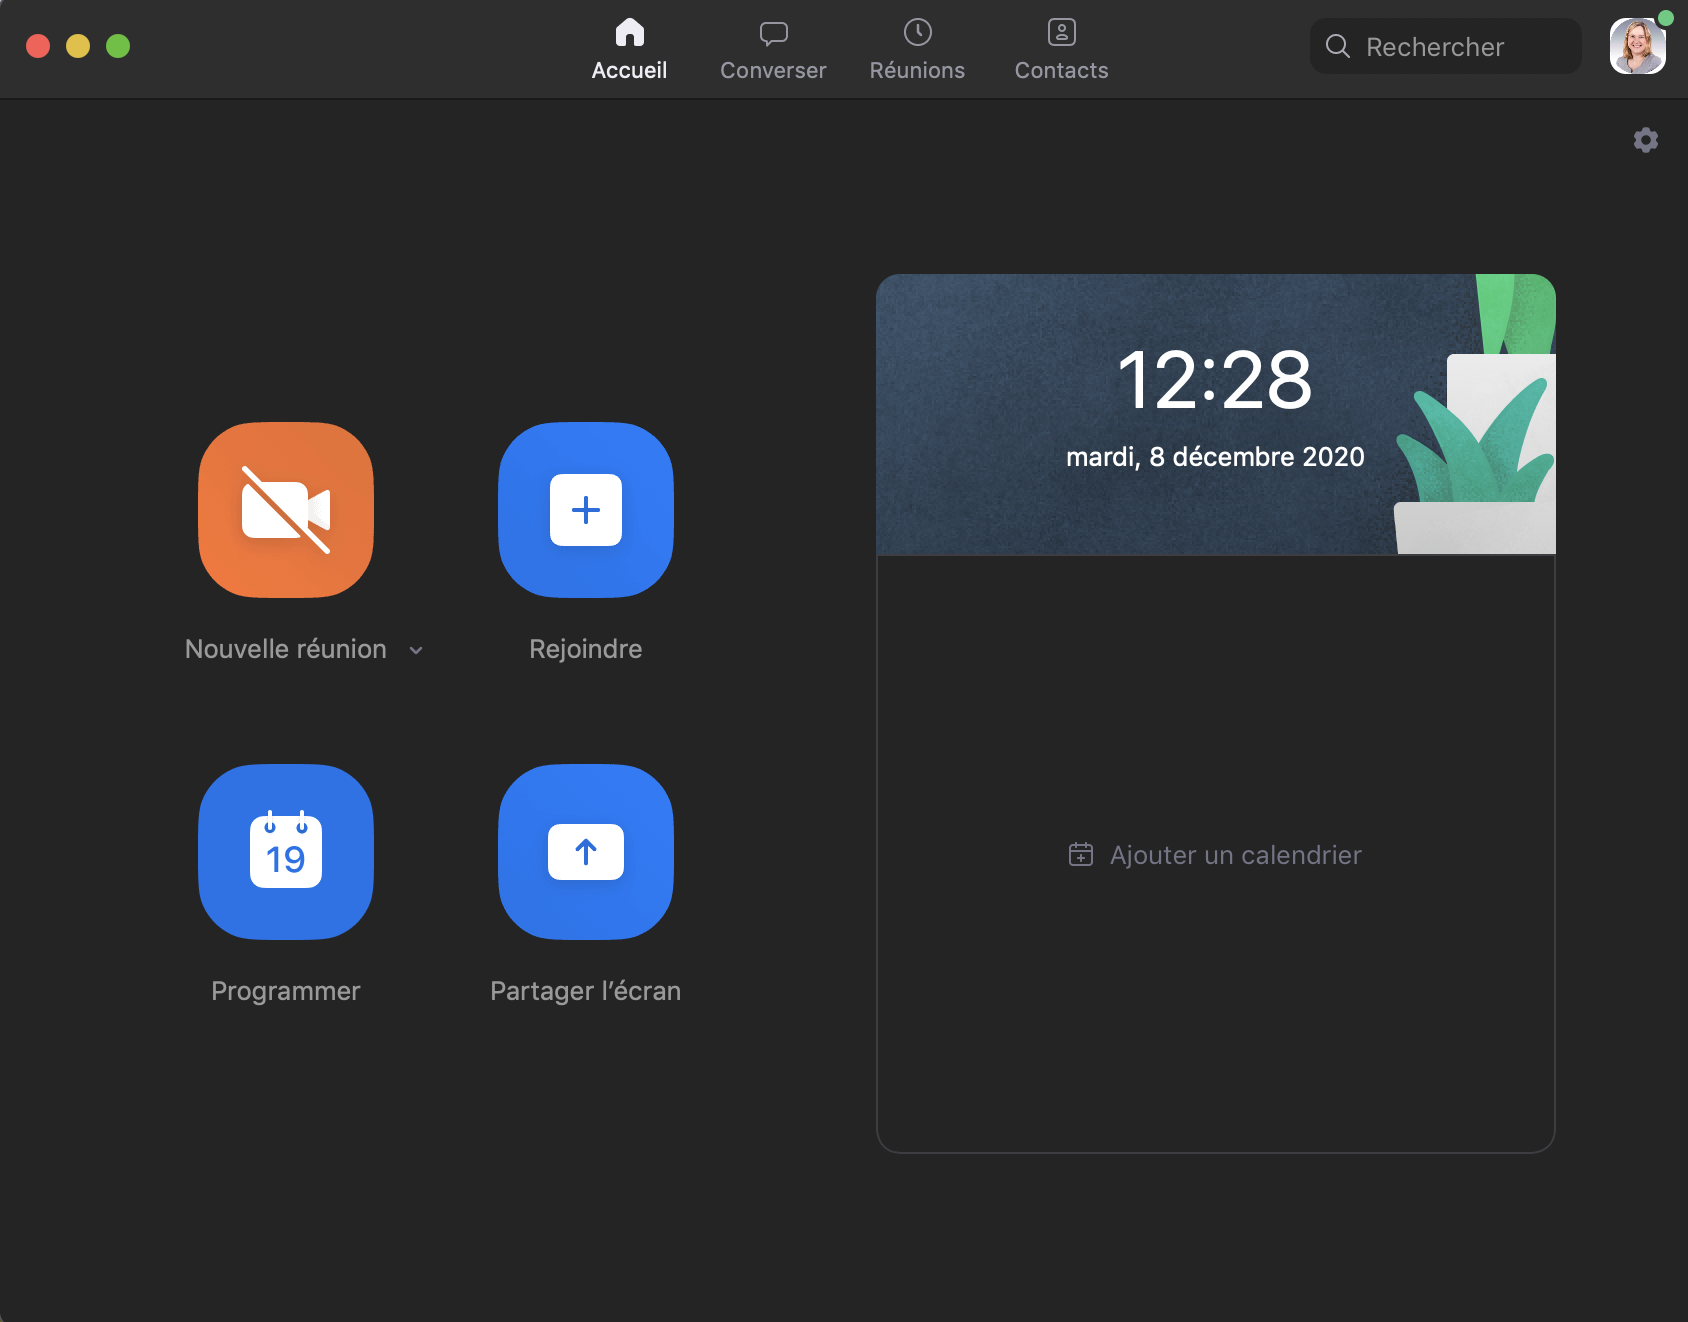Expand the Nouvelle réunion options chevron
The width and height of the screenshot is (1688, 1322).
tap(416, 650)
